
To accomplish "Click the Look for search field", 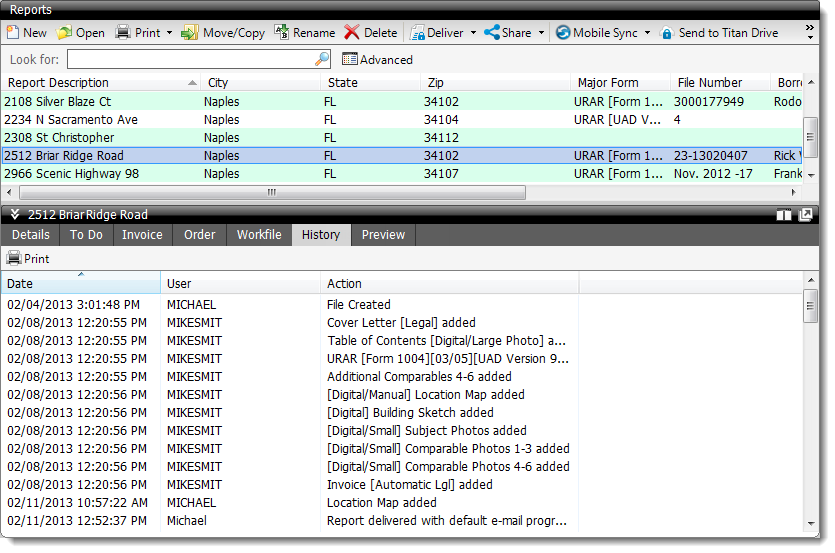I will (190, 60).
